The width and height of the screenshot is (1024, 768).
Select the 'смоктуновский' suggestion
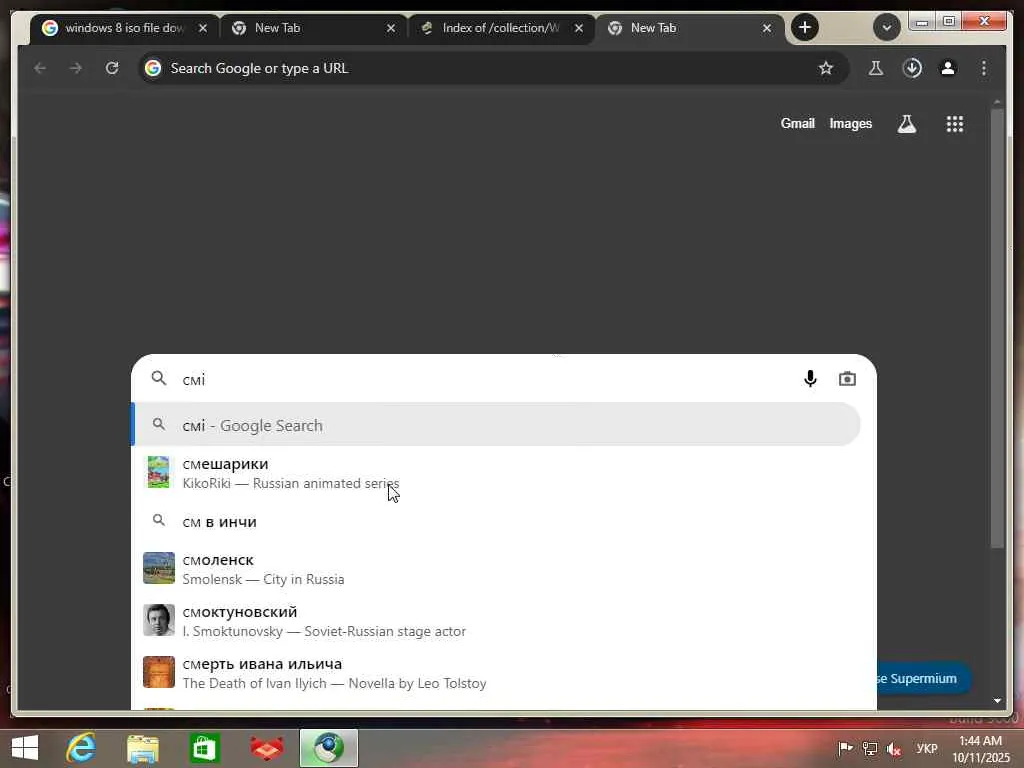(x=496, y=620)
